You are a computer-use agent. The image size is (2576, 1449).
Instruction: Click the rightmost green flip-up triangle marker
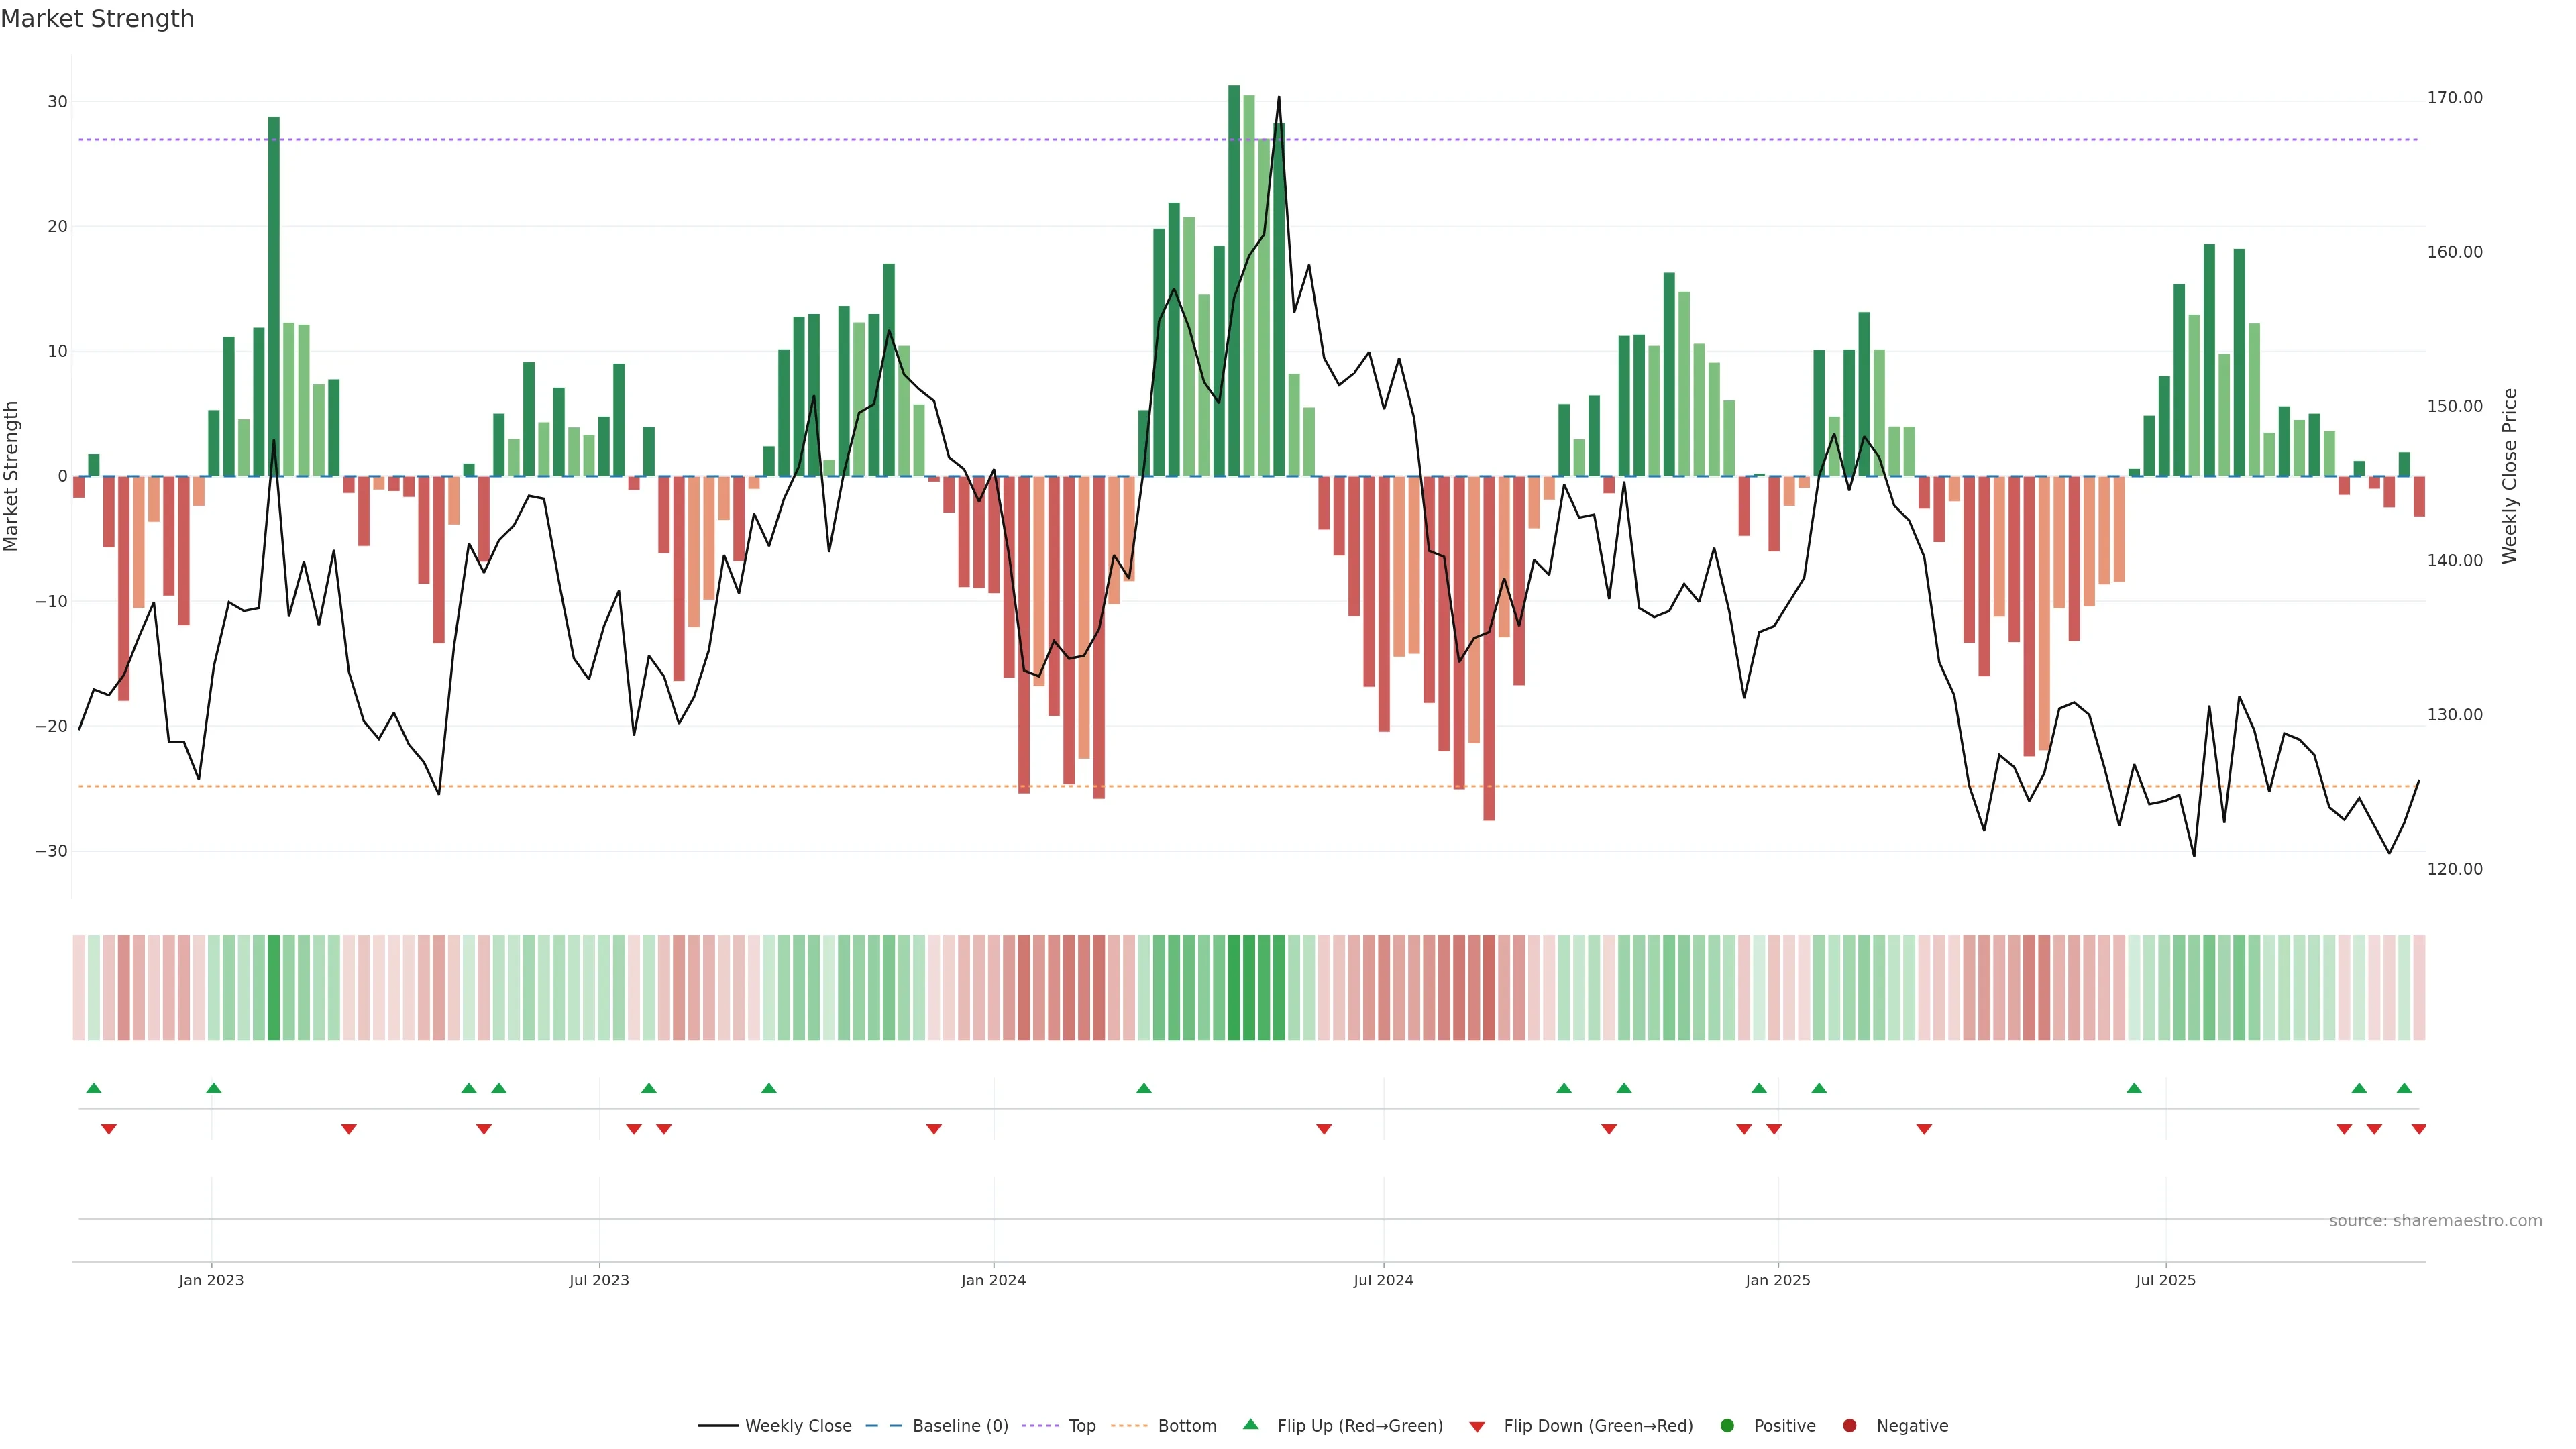[2404, 1088]
